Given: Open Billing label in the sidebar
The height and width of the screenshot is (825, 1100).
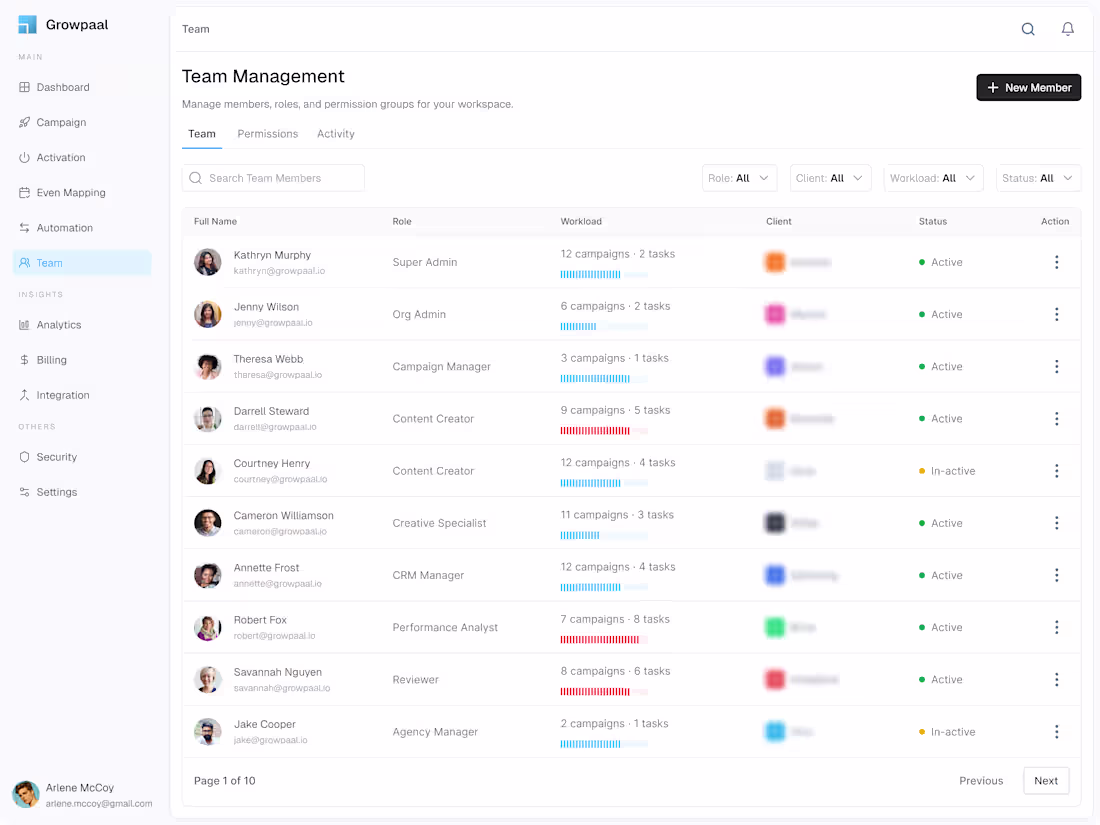Looking at the screenshot, I should point(52,360).
